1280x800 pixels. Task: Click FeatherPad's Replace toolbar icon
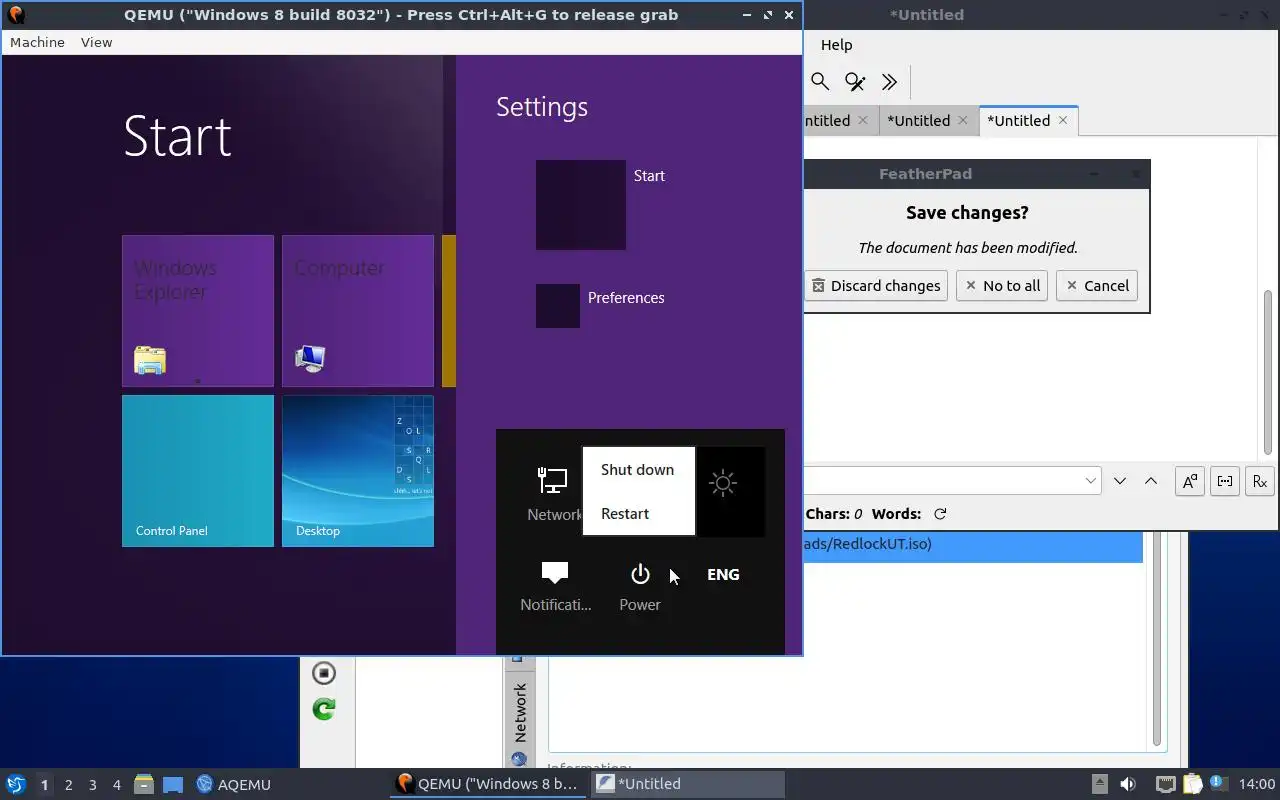pyautogui.click(x=854, y=82)
